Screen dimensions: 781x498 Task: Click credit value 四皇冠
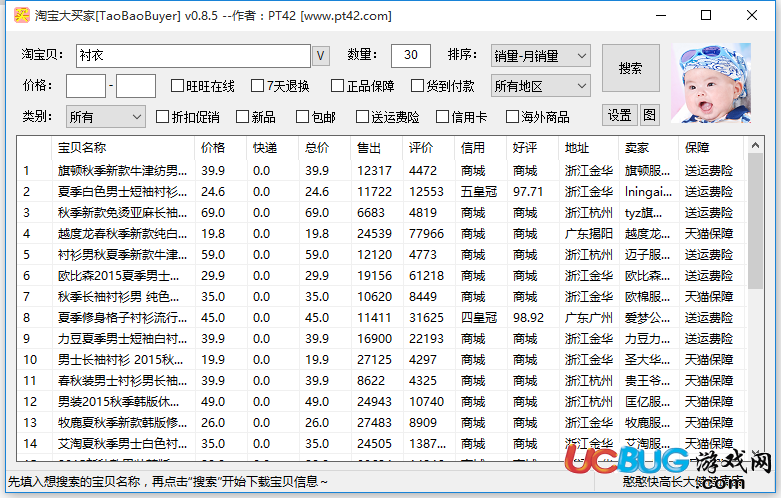click(479, 318)
